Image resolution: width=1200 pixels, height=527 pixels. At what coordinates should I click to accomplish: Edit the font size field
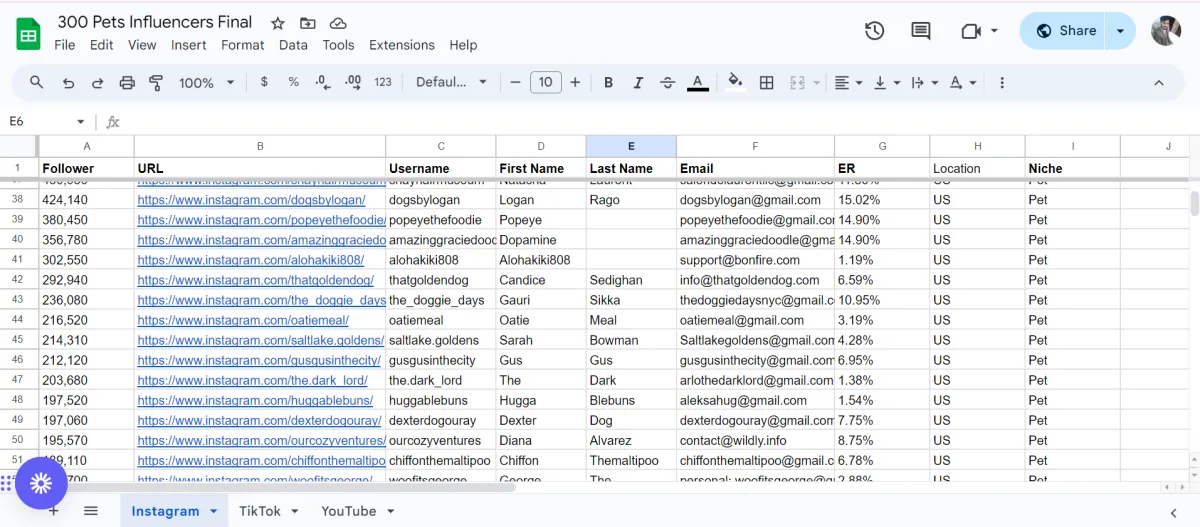point(545,83)
